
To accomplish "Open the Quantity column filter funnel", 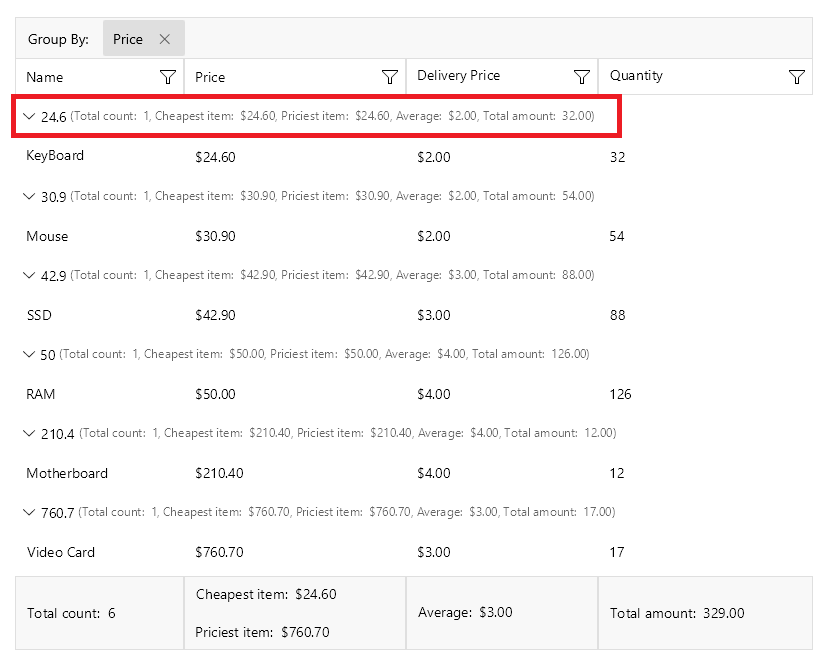I will pos(796,77).
